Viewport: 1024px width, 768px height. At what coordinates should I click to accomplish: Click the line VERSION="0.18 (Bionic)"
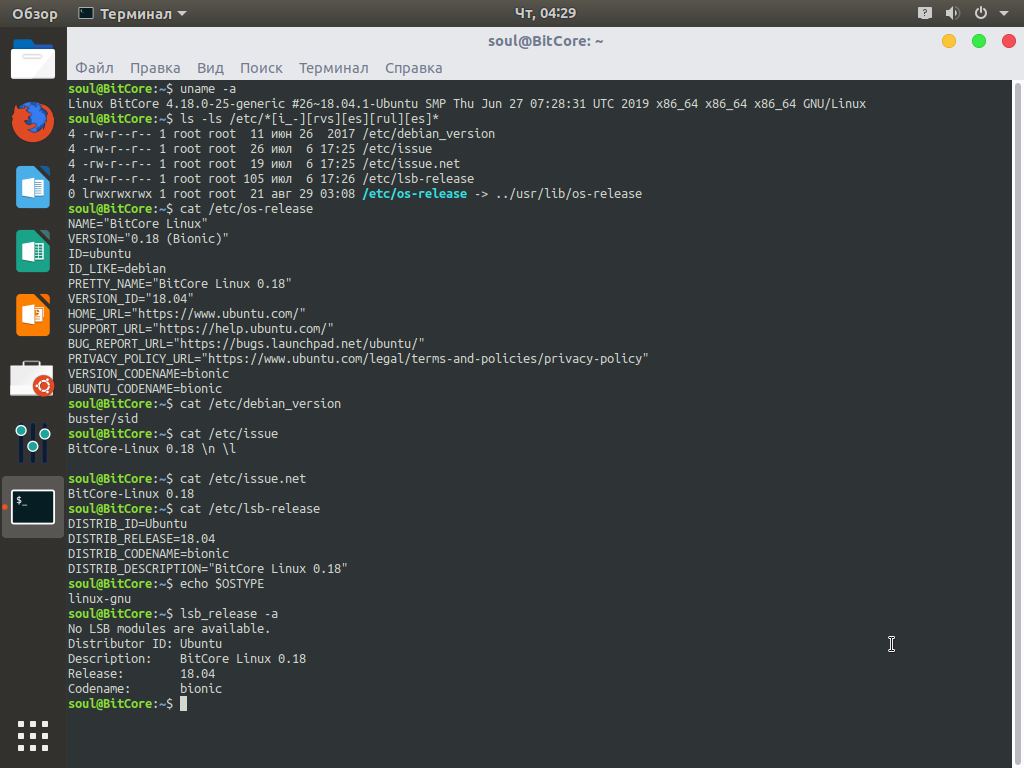click(x=148, y=239)
